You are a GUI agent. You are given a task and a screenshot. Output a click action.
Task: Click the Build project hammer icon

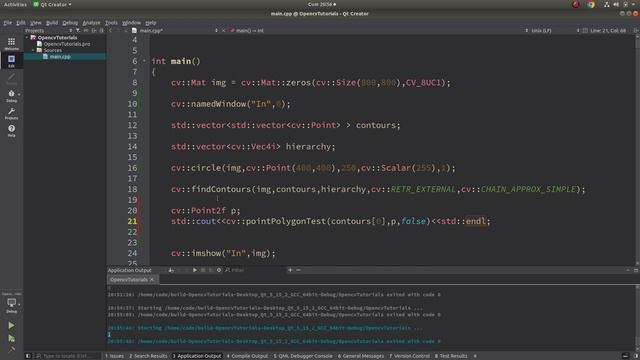11,349
